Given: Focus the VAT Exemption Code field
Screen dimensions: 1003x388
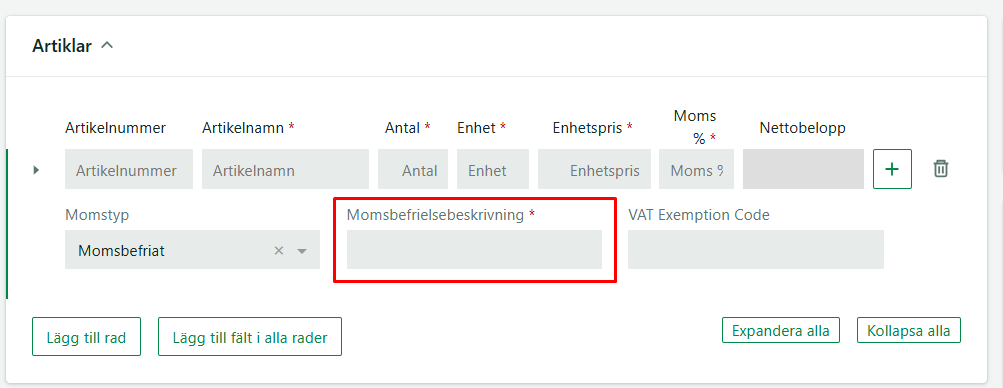Looking at the screenshot, I should 755,249.
